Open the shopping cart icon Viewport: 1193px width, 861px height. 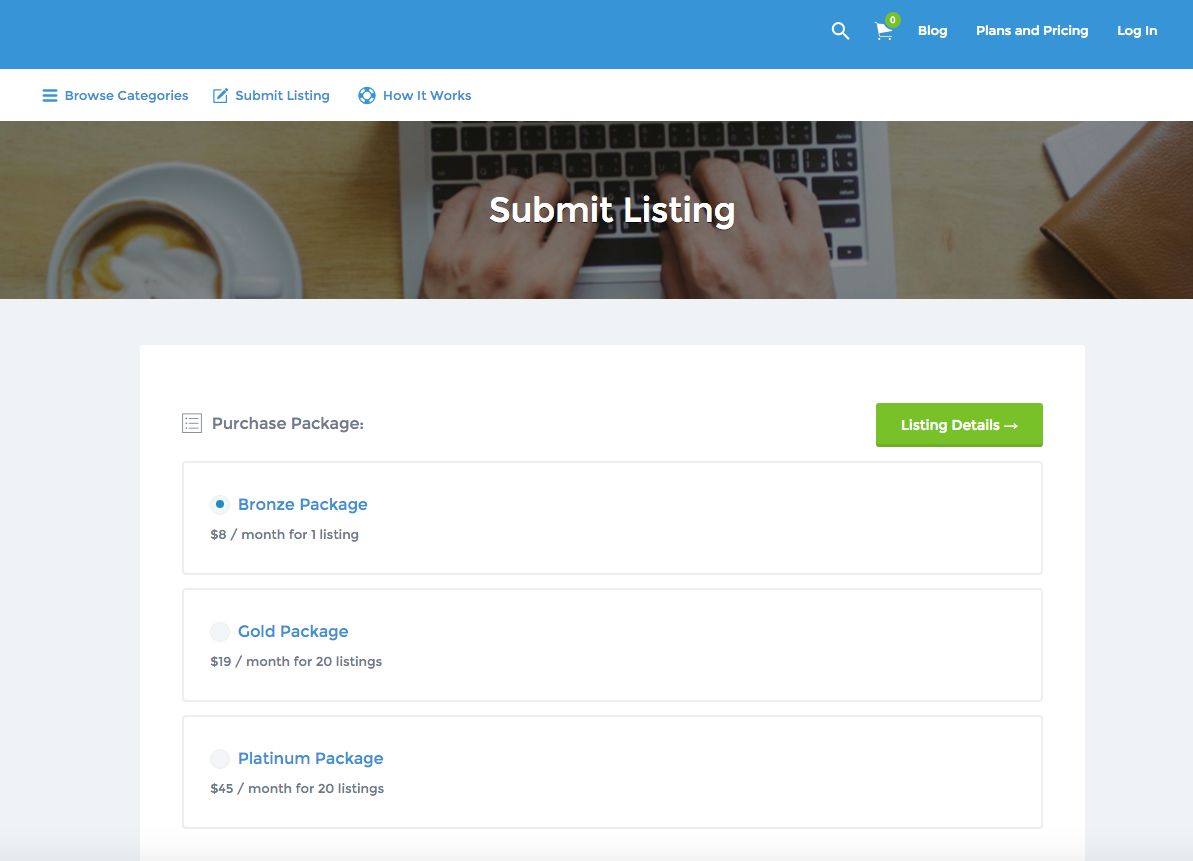(883, 32)
